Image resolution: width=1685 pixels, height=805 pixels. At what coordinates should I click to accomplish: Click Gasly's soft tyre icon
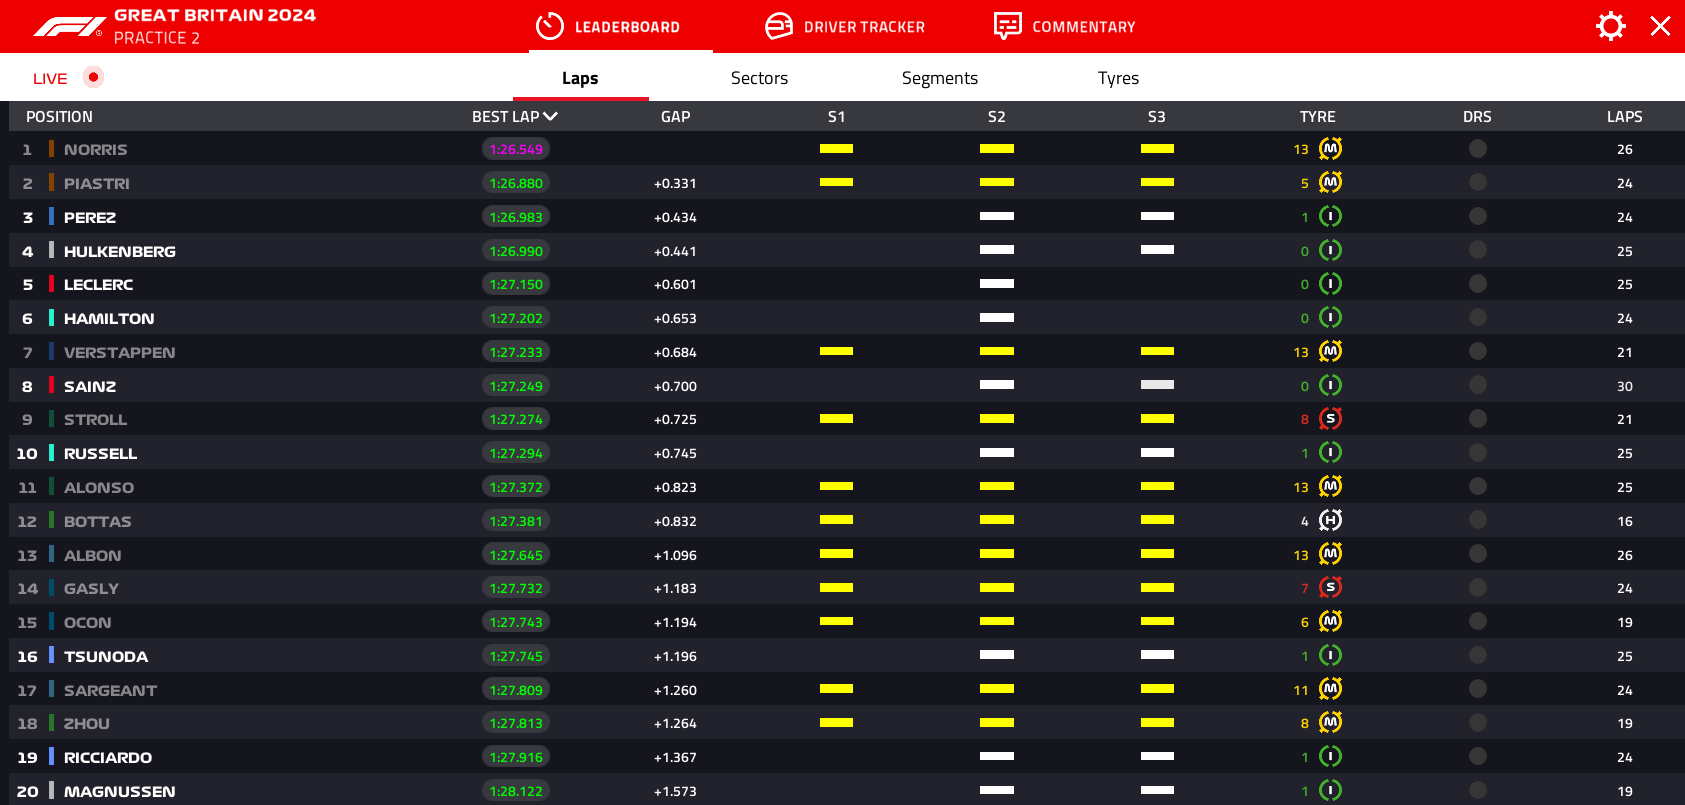click(1330, 588)
